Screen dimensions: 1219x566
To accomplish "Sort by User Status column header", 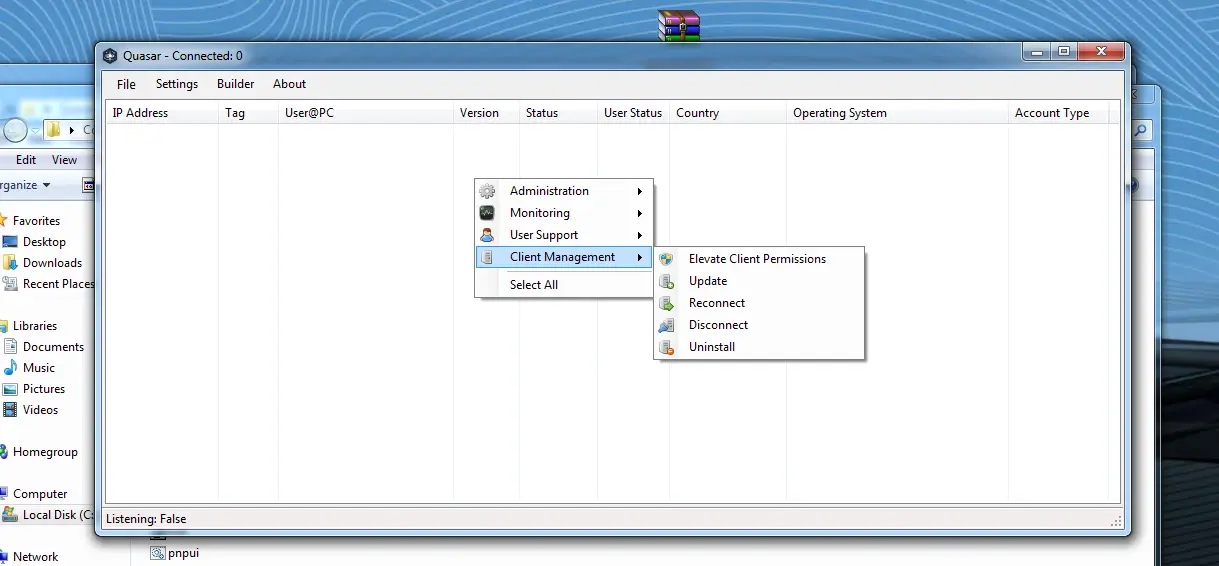I will click(633, 113).
